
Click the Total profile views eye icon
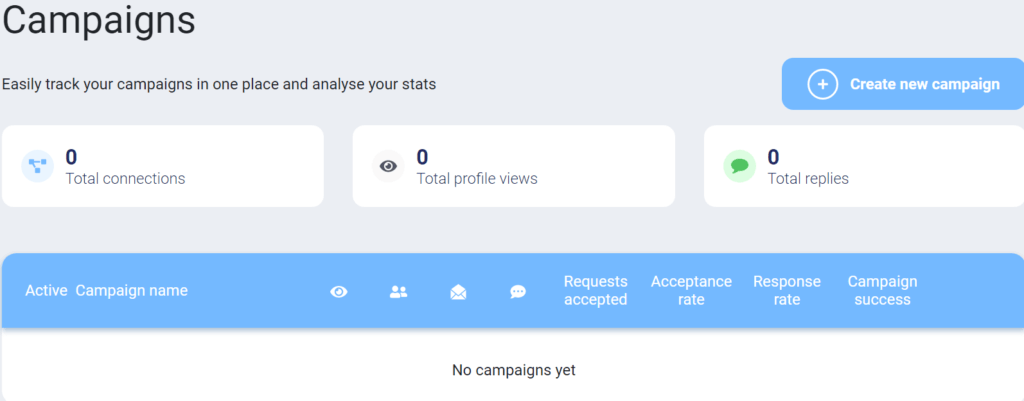(x=389, y=166)
